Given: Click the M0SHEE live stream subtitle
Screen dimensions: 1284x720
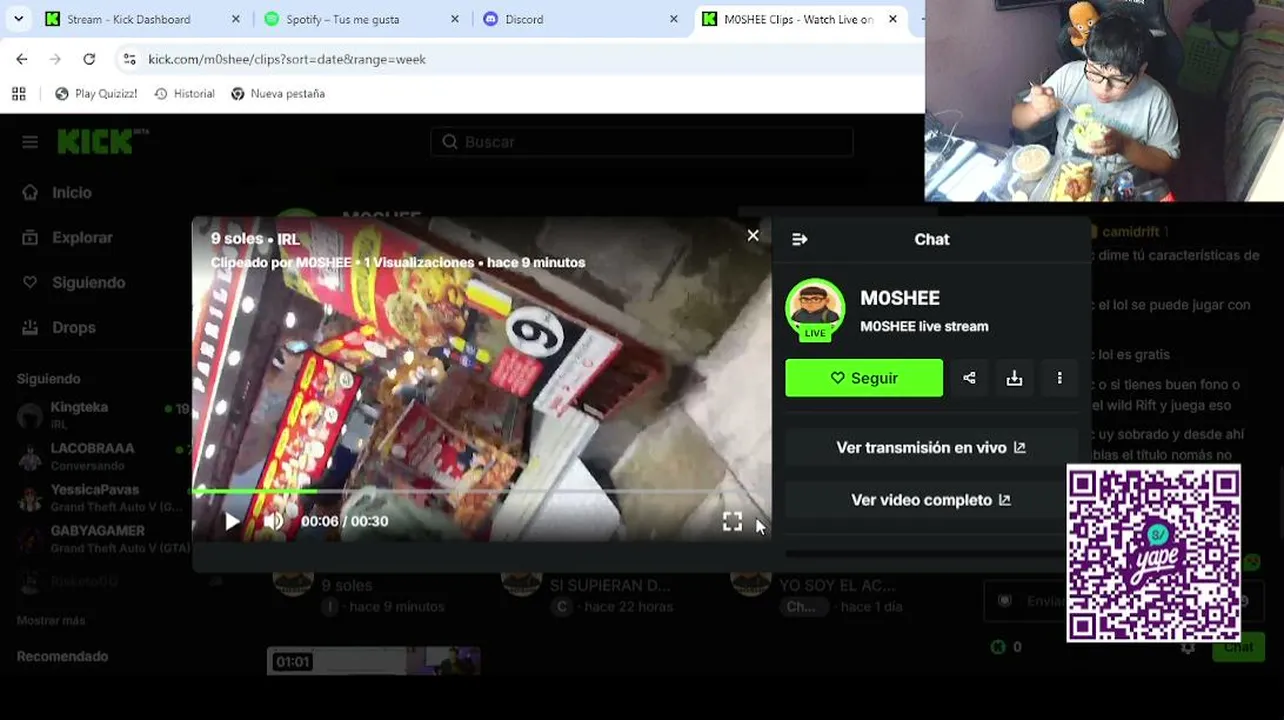Looking at the screenshot, I should pos(924,326).
